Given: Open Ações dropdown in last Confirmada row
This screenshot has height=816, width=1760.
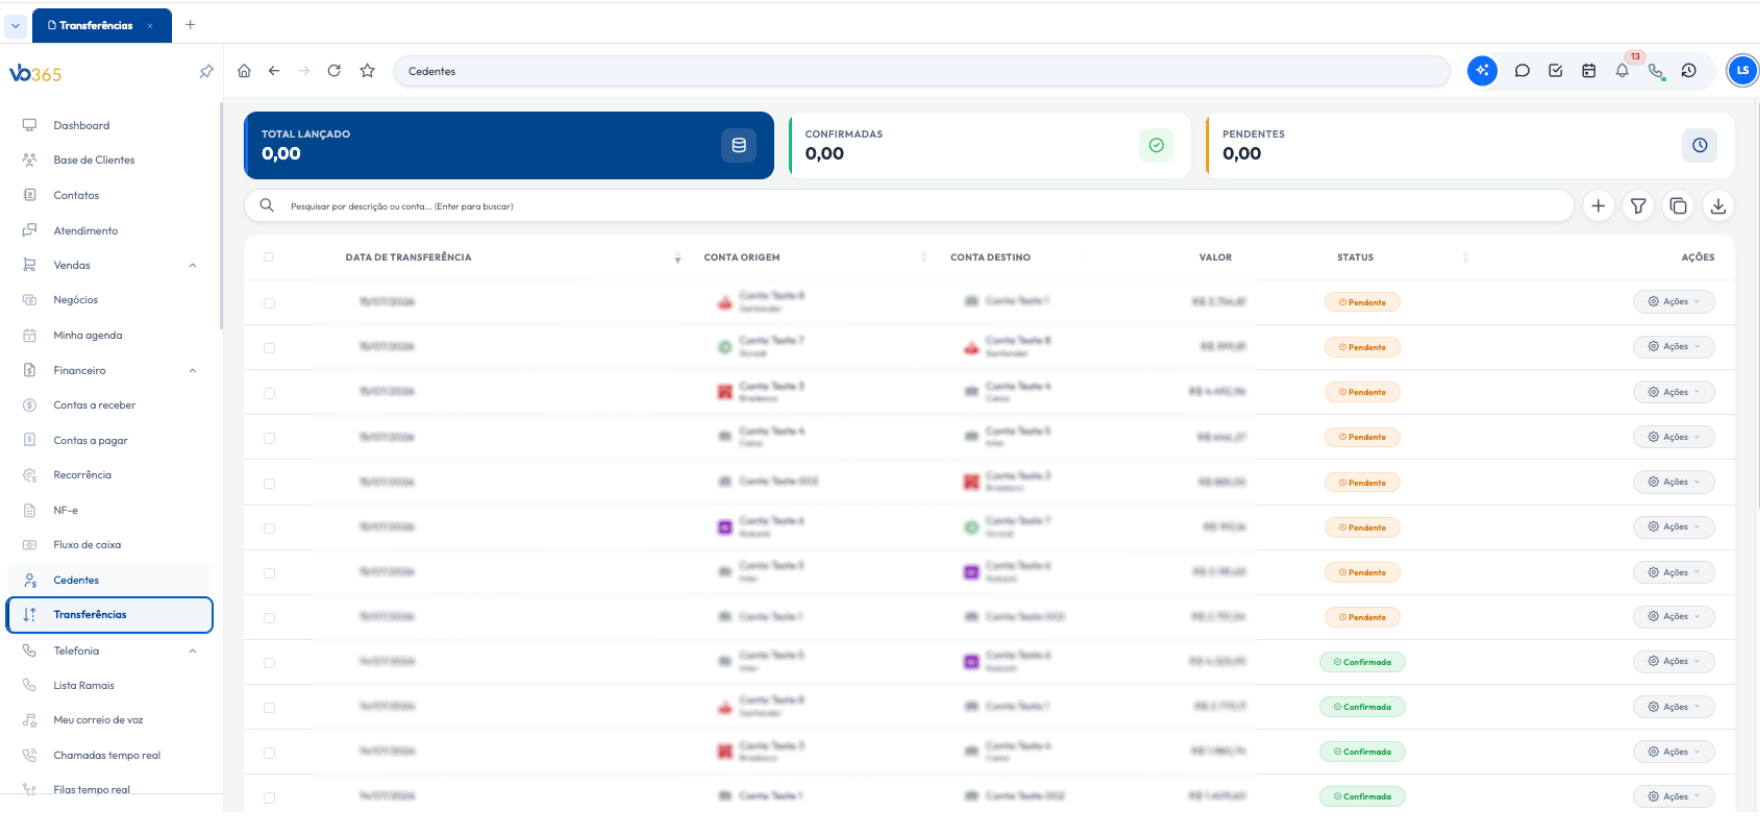Looking at the screenshot, I should (x=1674, y=797).
